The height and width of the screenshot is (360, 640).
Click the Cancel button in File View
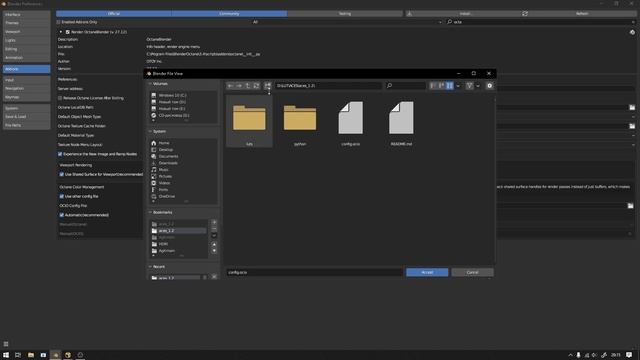[x=472, y=272]
